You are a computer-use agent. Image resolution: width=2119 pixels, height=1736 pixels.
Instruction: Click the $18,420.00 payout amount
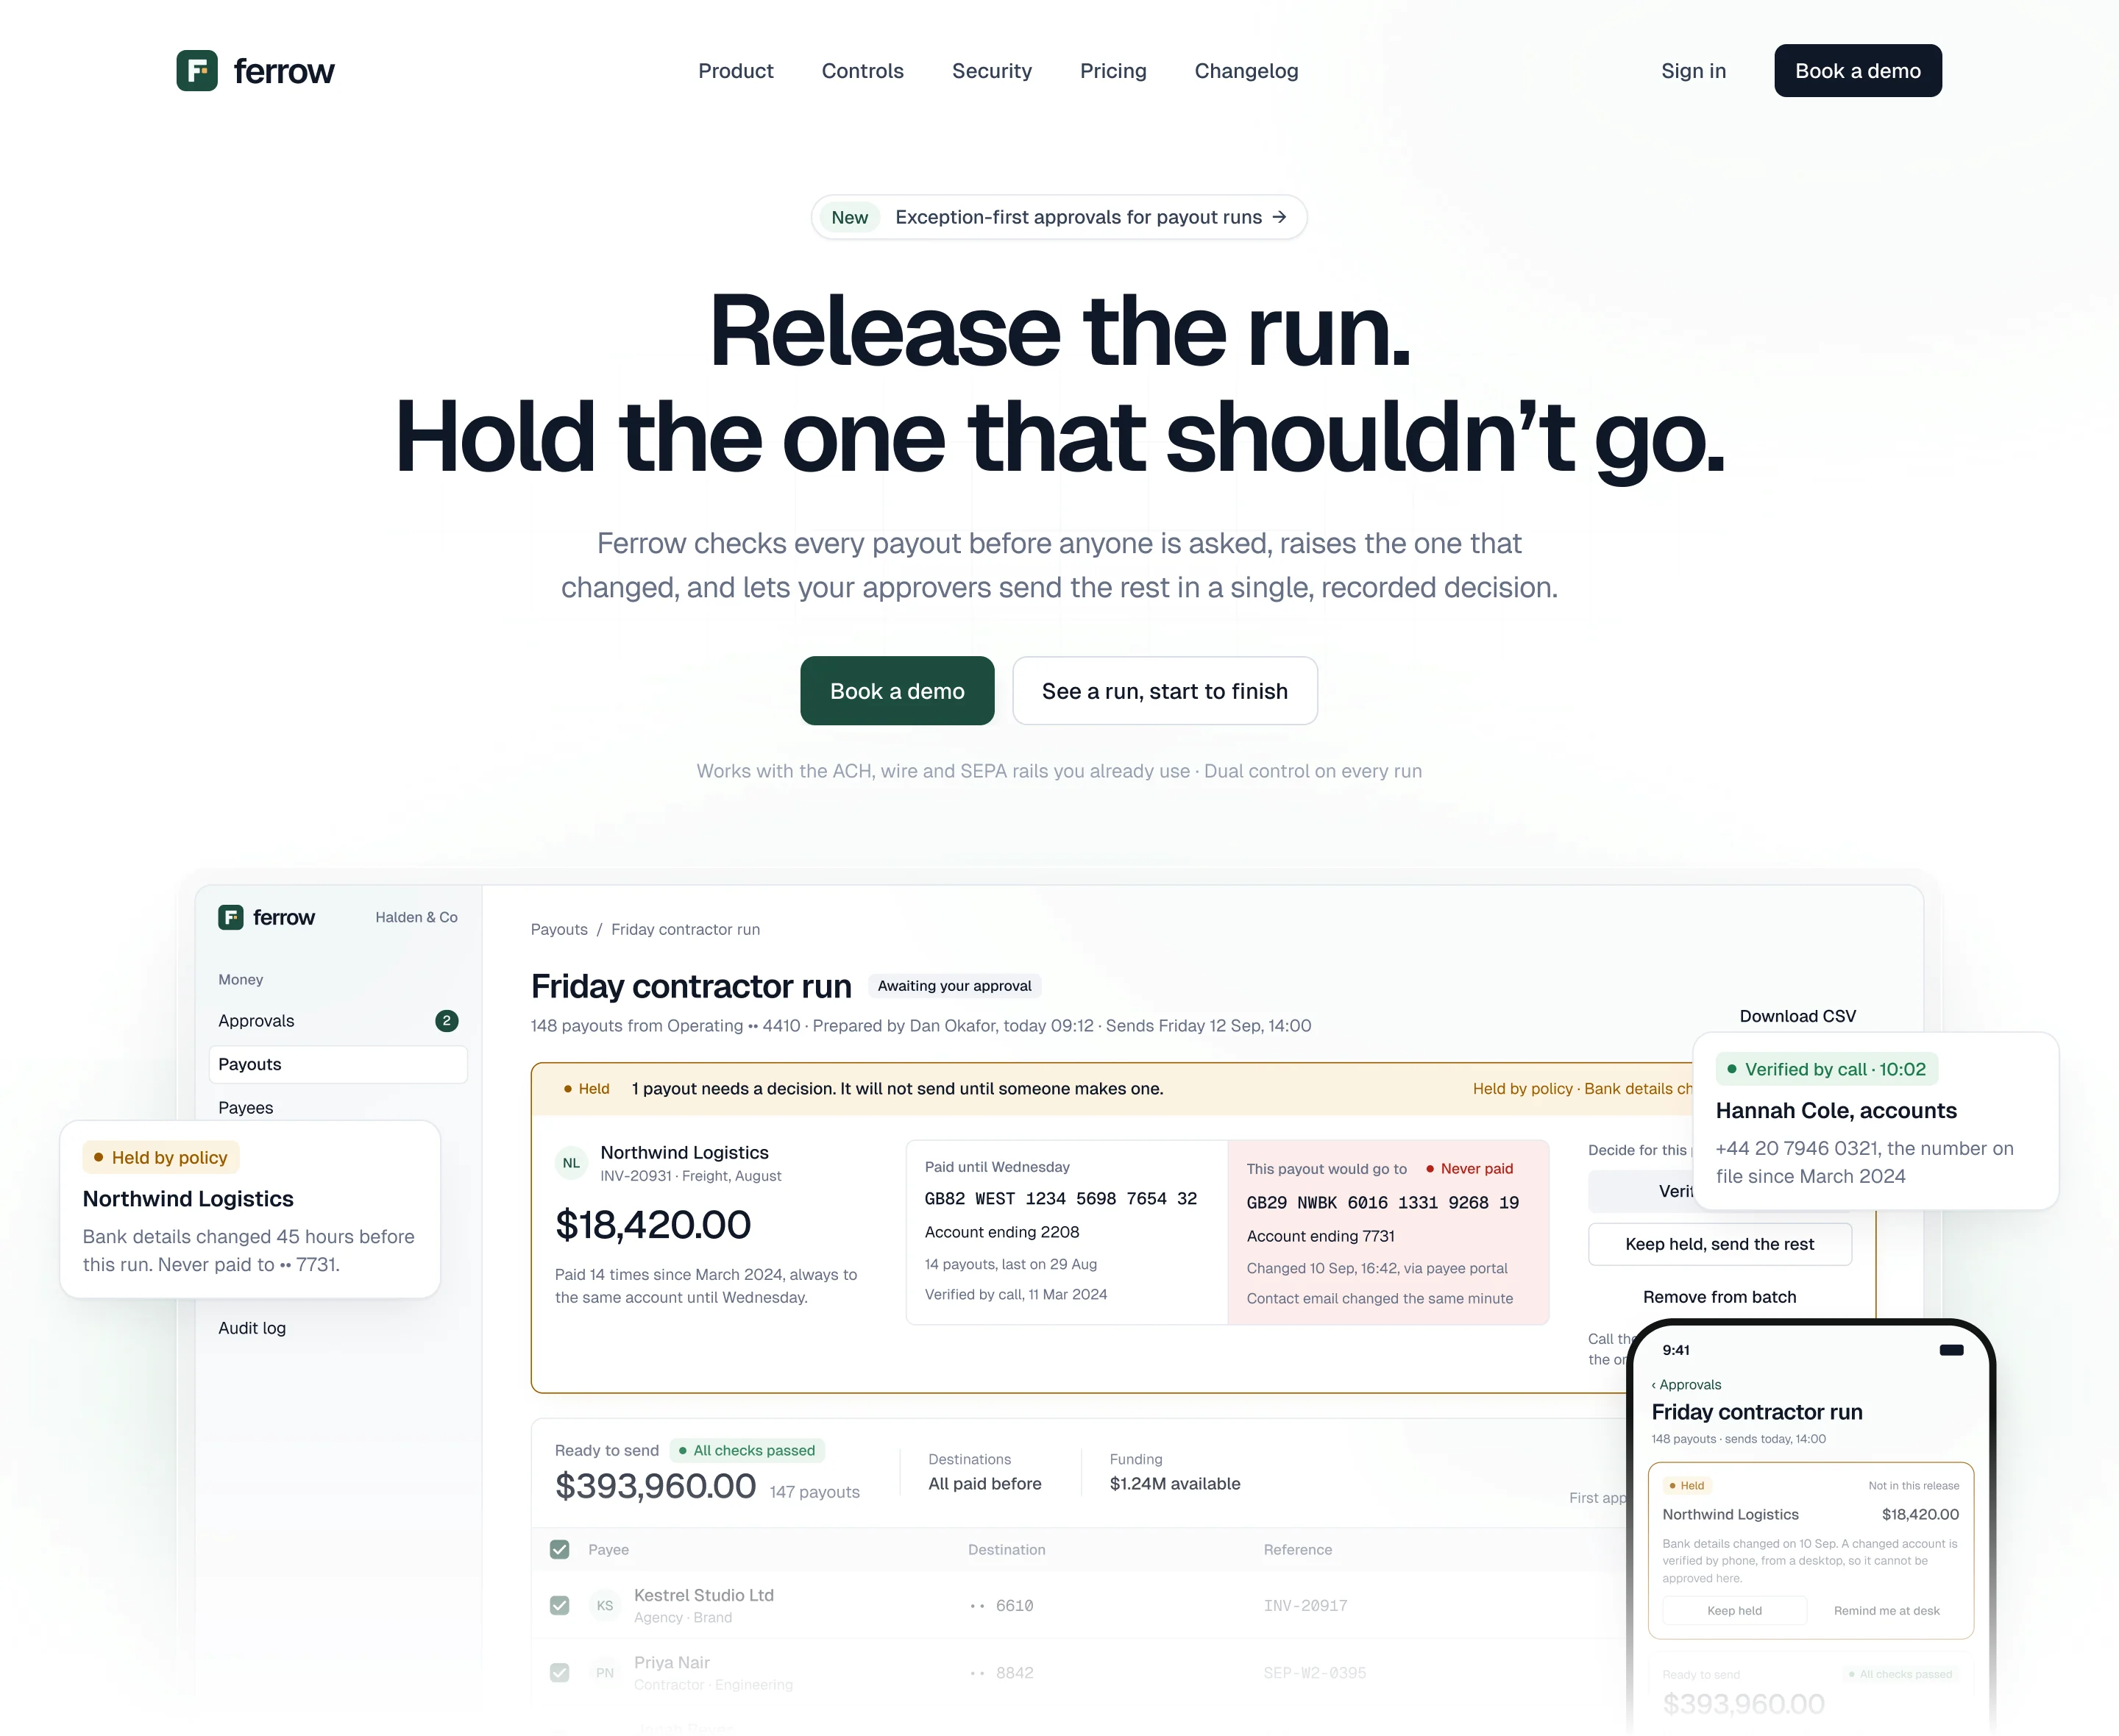[652, 1225]
